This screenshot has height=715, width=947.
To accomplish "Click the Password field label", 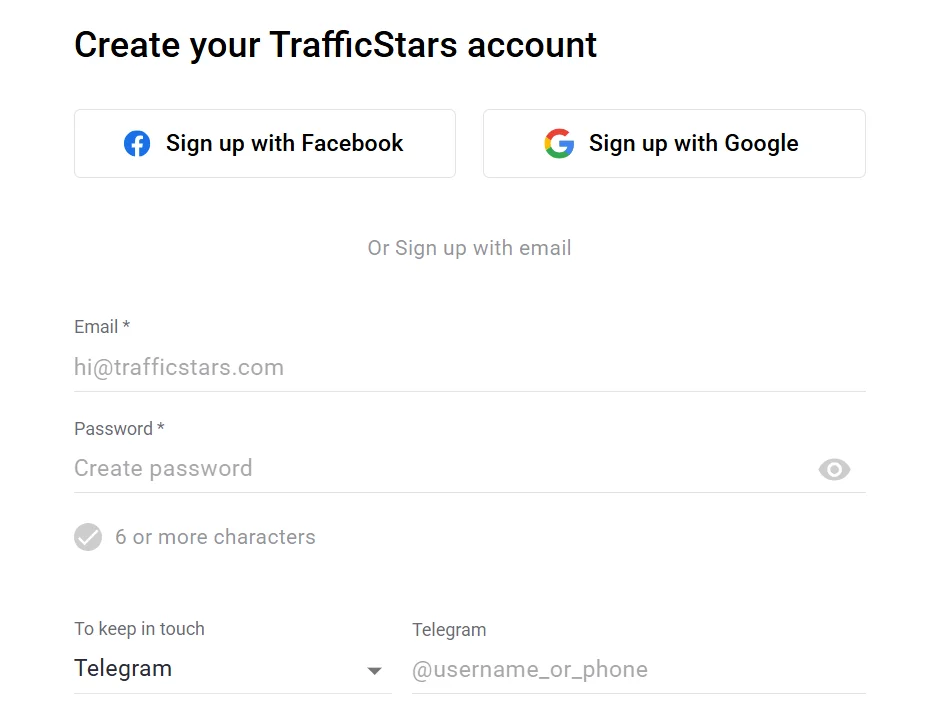I will 113,429.
